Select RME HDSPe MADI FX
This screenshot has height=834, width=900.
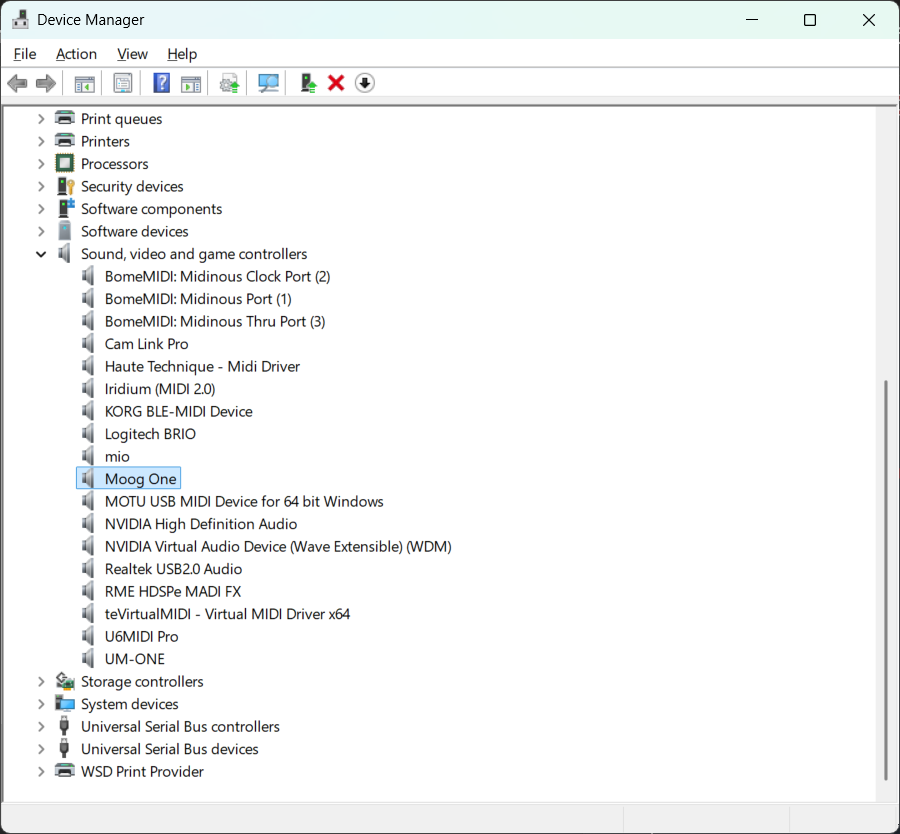click(x=173, y=591)
